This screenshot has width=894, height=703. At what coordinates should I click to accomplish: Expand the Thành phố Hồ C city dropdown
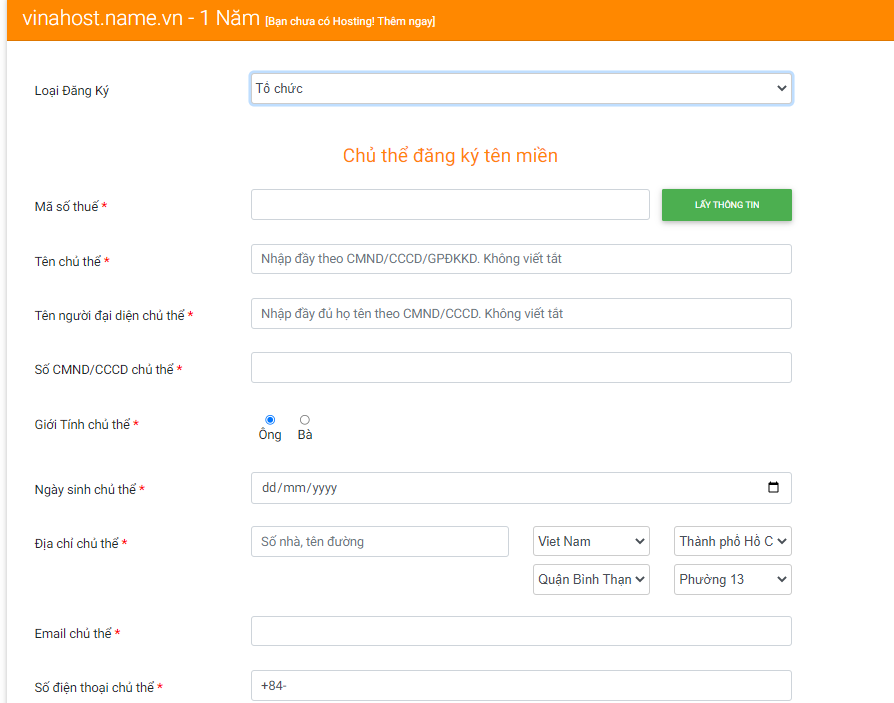(733, 541)
